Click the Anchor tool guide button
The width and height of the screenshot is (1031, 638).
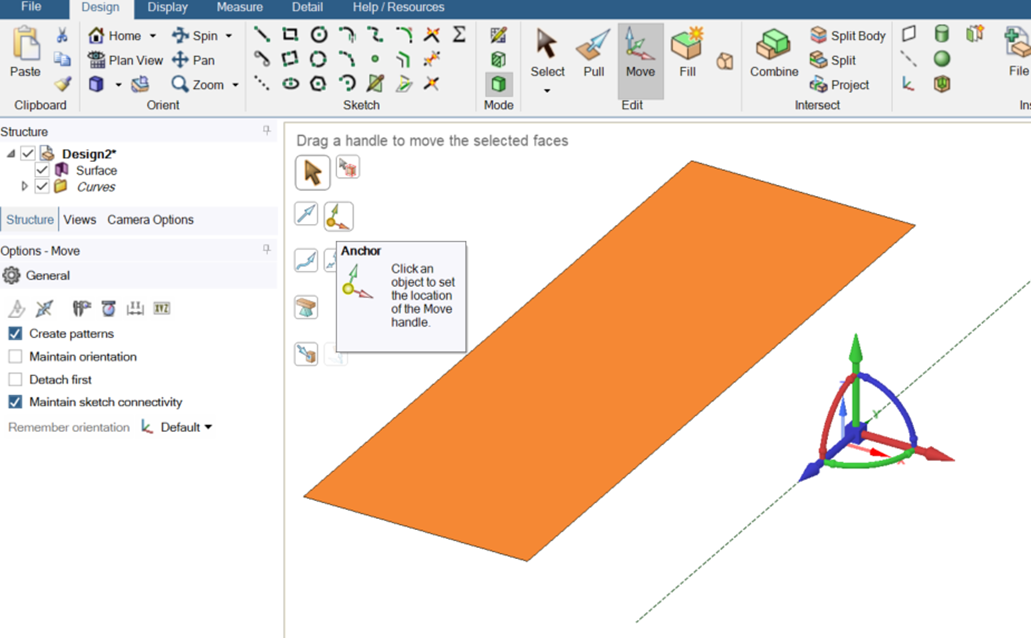(339, 216)
